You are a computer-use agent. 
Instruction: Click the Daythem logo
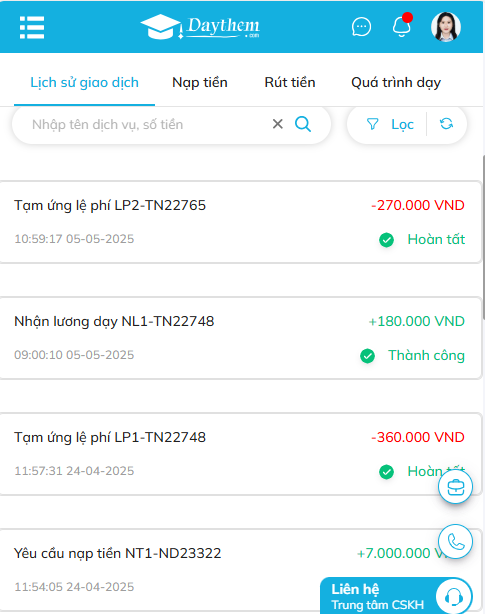(x=200, y=27)
